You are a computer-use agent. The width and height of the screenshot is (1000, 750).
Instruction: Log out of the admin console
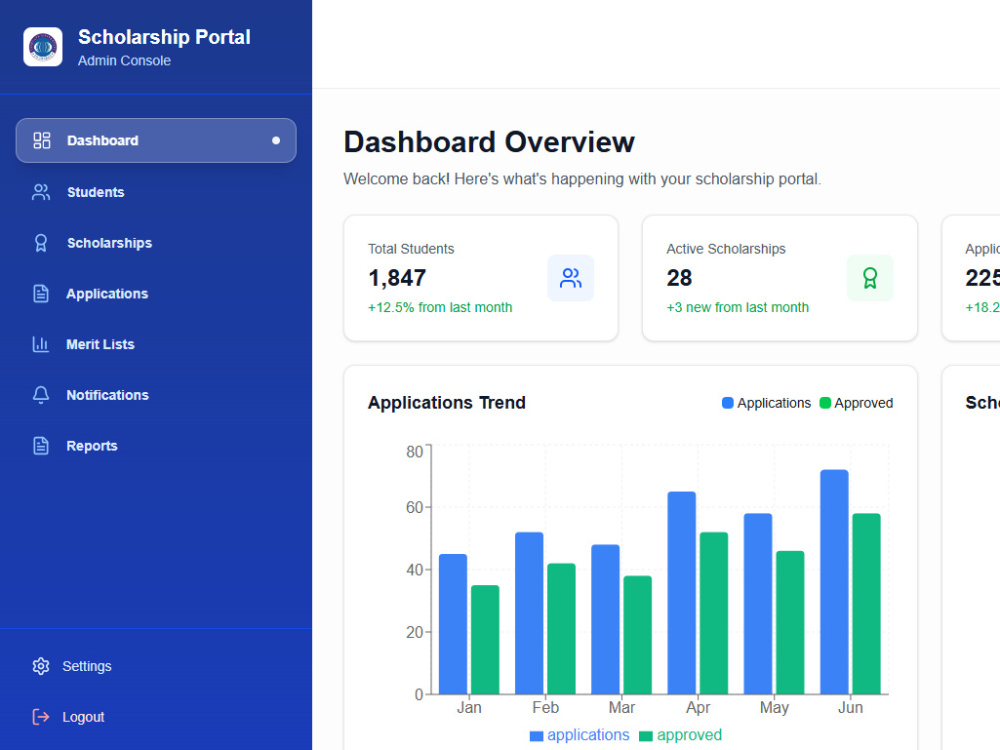tap(156, 717)
